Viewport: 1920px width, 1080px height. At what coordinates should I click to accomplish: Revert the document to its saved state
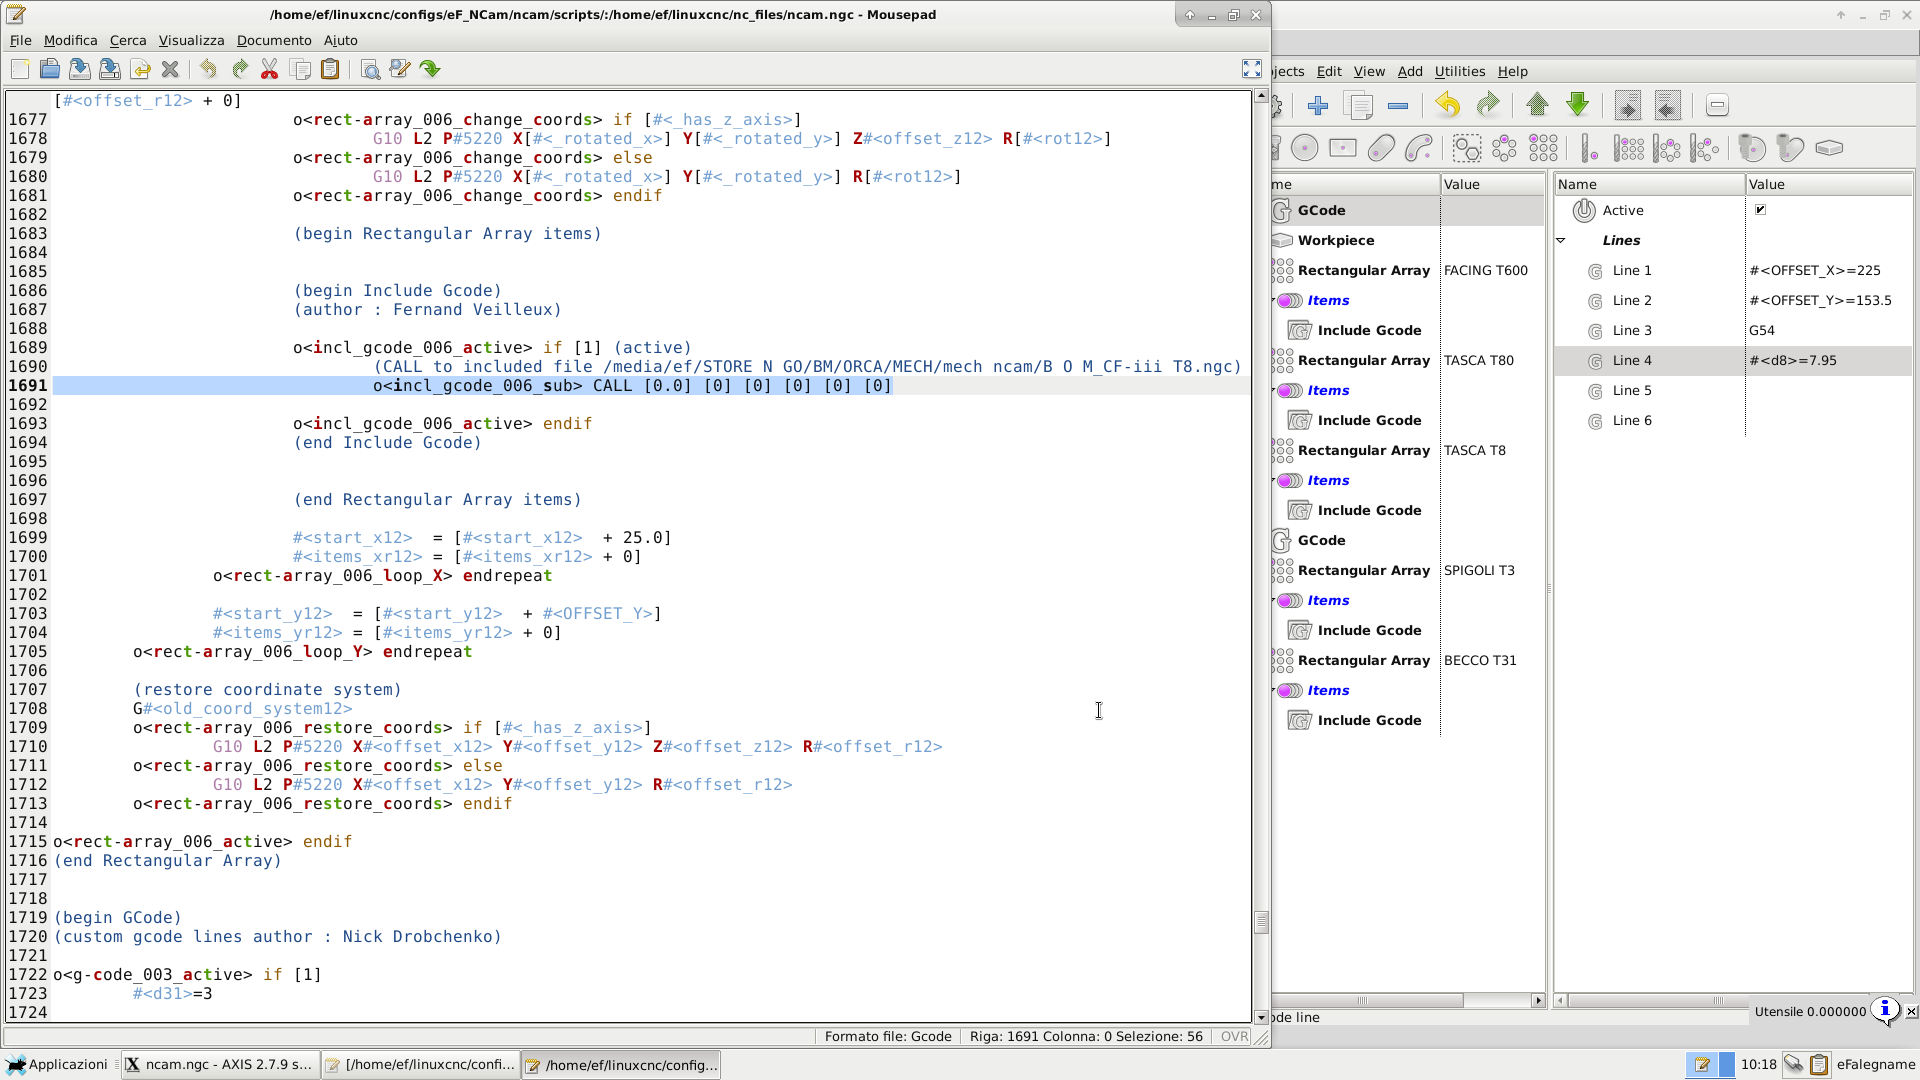(140, 69)
